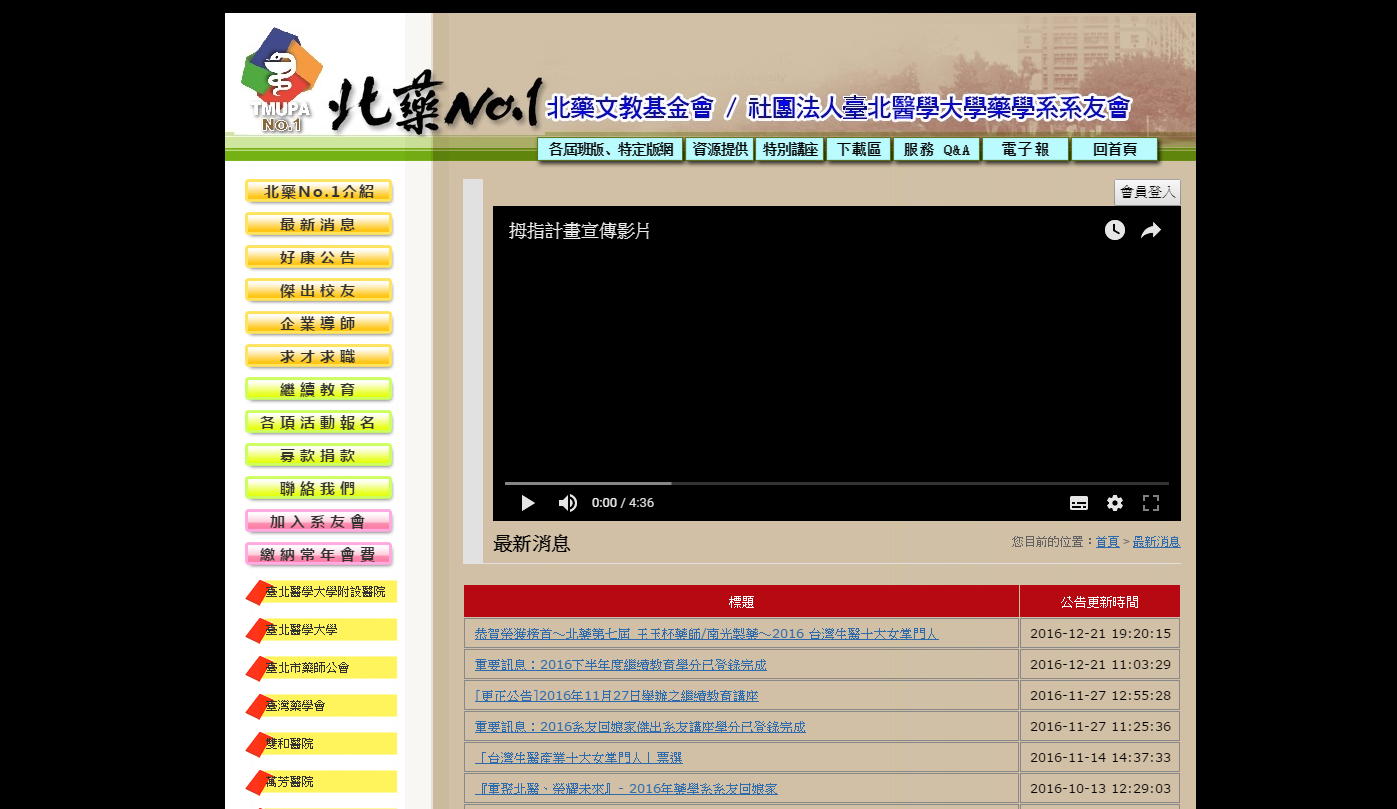Open video settings gear icon
This screenshot has width=1397, height=809.
pyautogui.click(x=1115, y=503)
